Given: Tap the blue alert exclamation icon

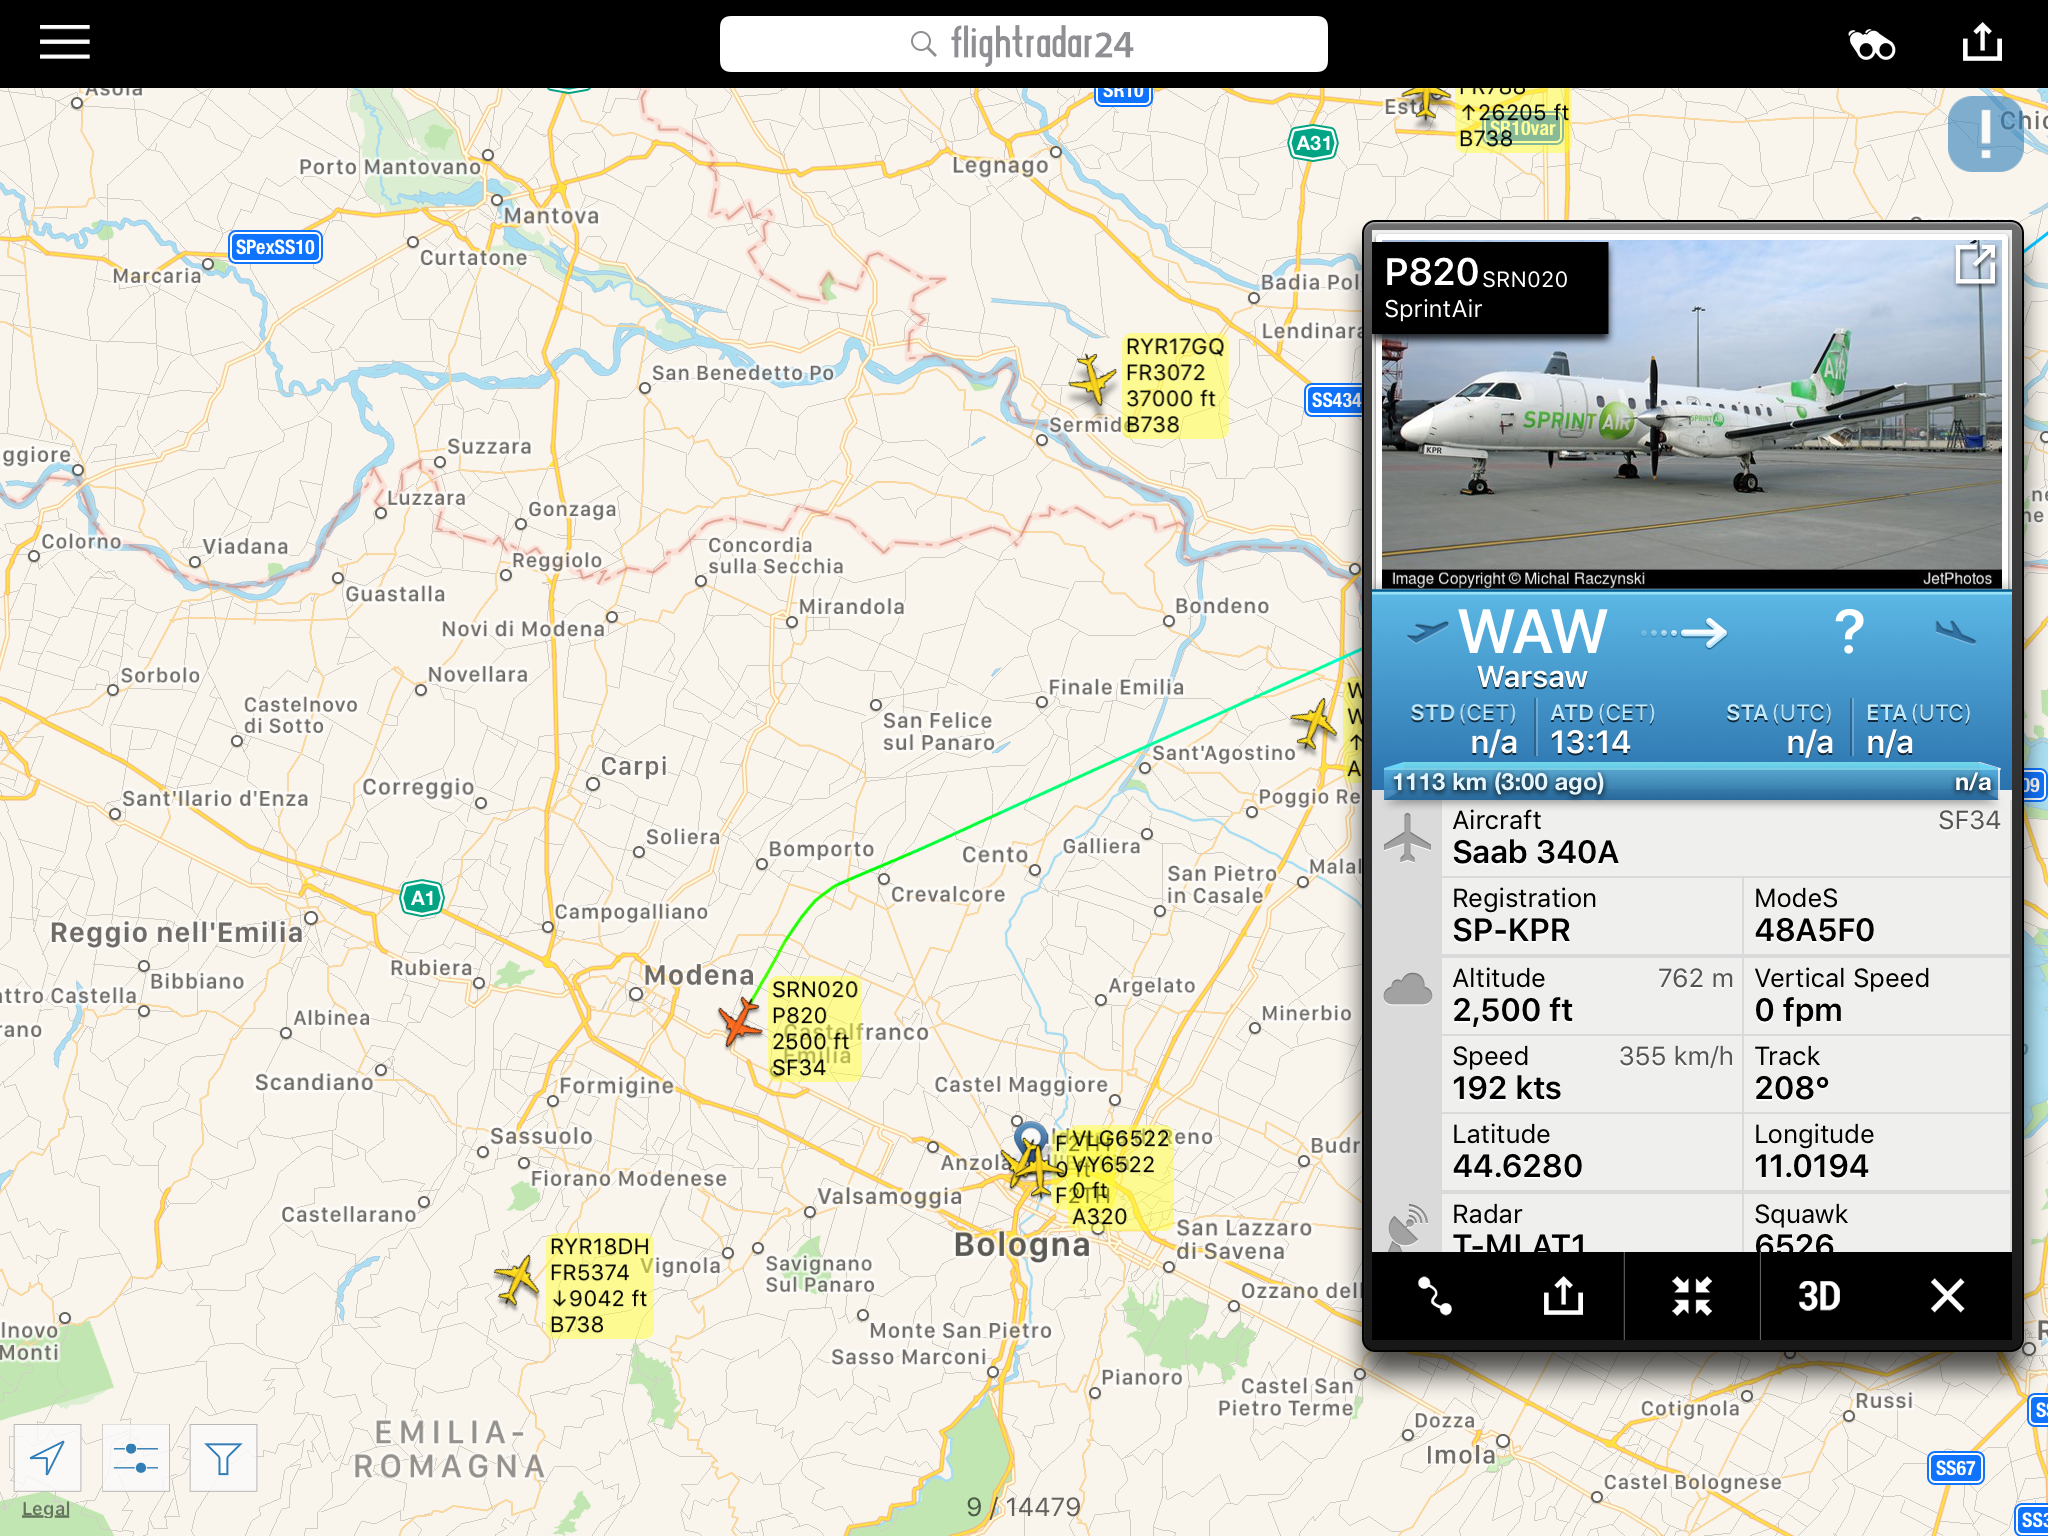Looking at the screenshot, I should click(x=1985, y=134).
